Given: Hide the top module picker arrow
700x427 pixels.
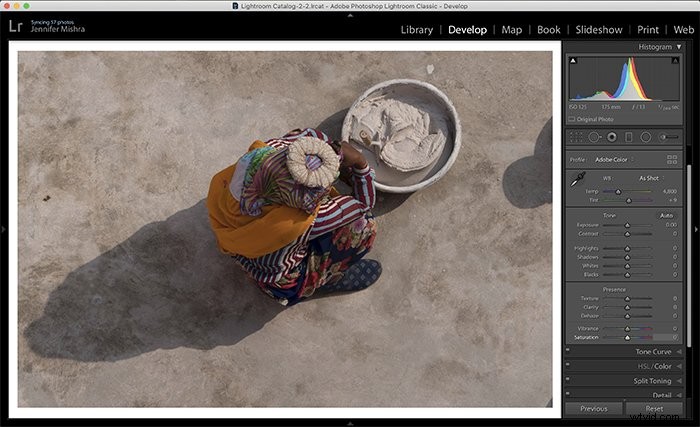Looking at the screenshot, I should (x=350, y=15).
